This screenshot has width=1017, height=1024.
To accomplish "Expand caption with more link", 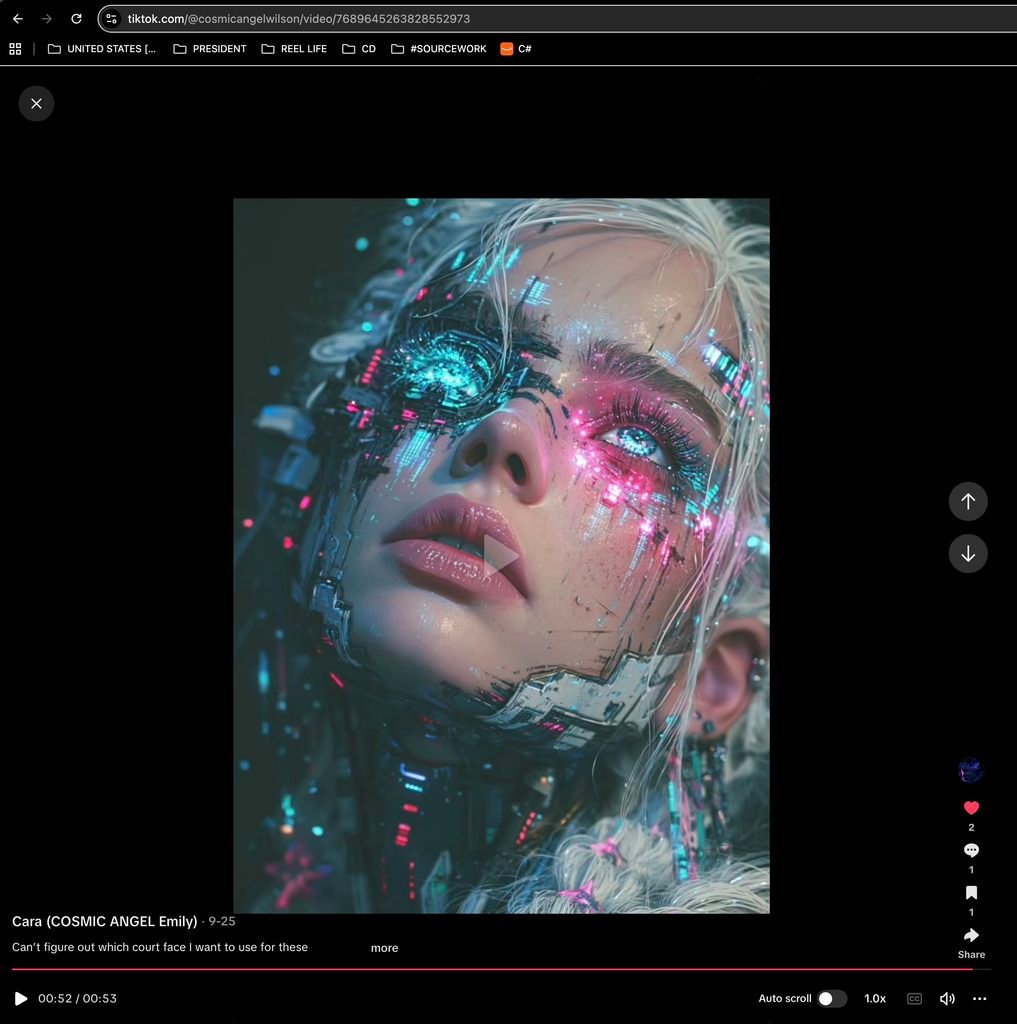I will 384,948.
